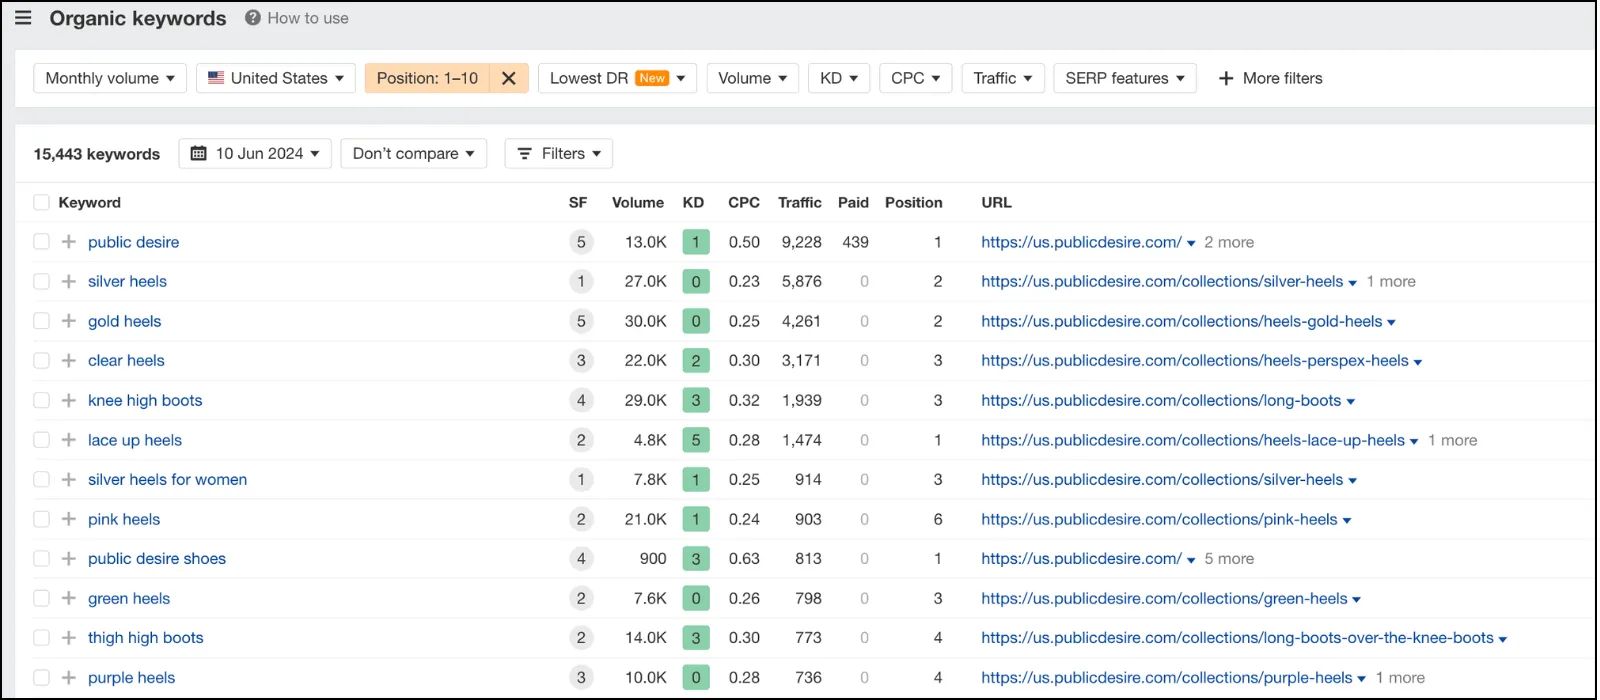
Task: Click SERP features badge for public desire shoes
Action: (x=581, y=559)
